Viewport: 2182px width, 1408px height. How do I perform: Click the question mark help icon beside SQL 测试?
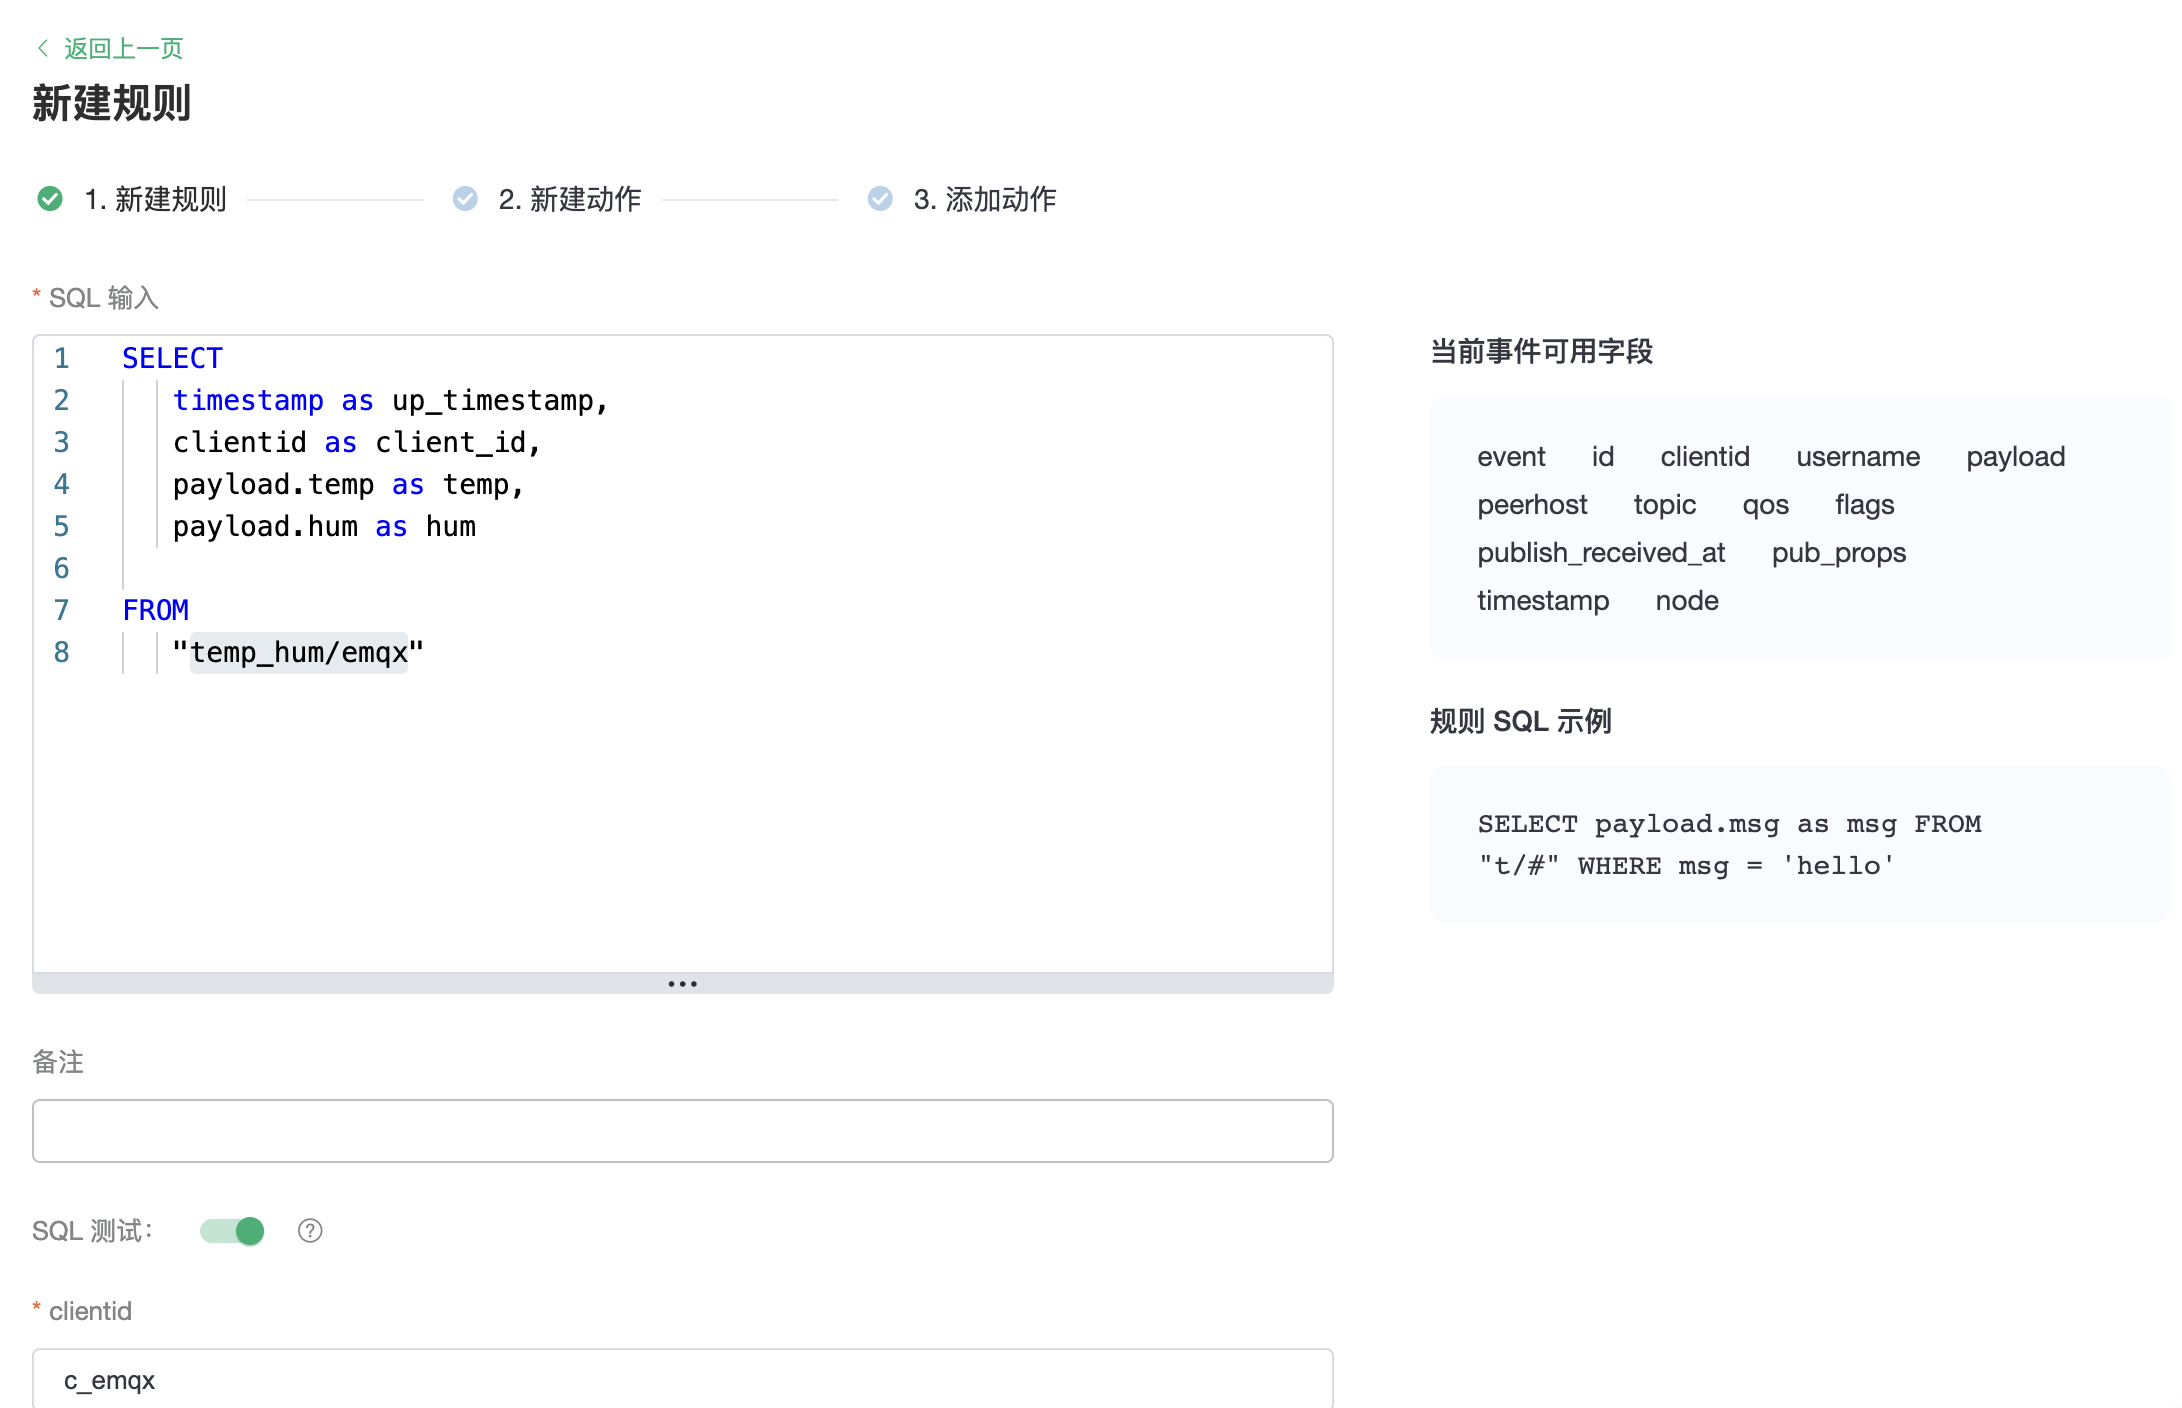310,1231
